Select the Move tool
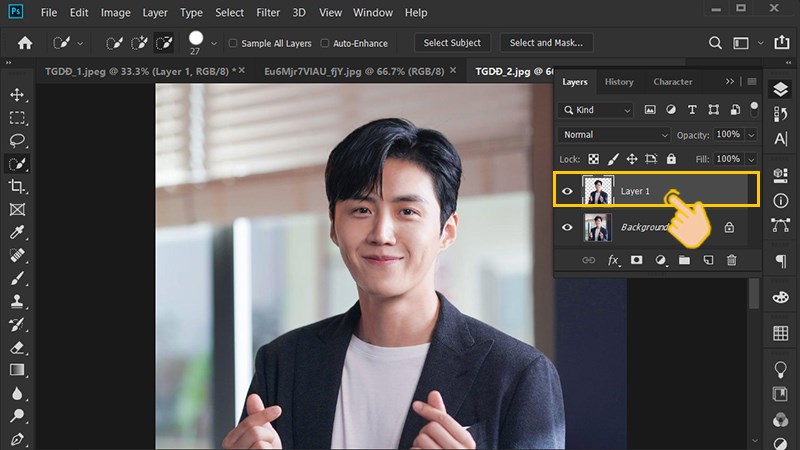Image resolution: width=800 pixels, height=450 pixels. click(17, 95)
